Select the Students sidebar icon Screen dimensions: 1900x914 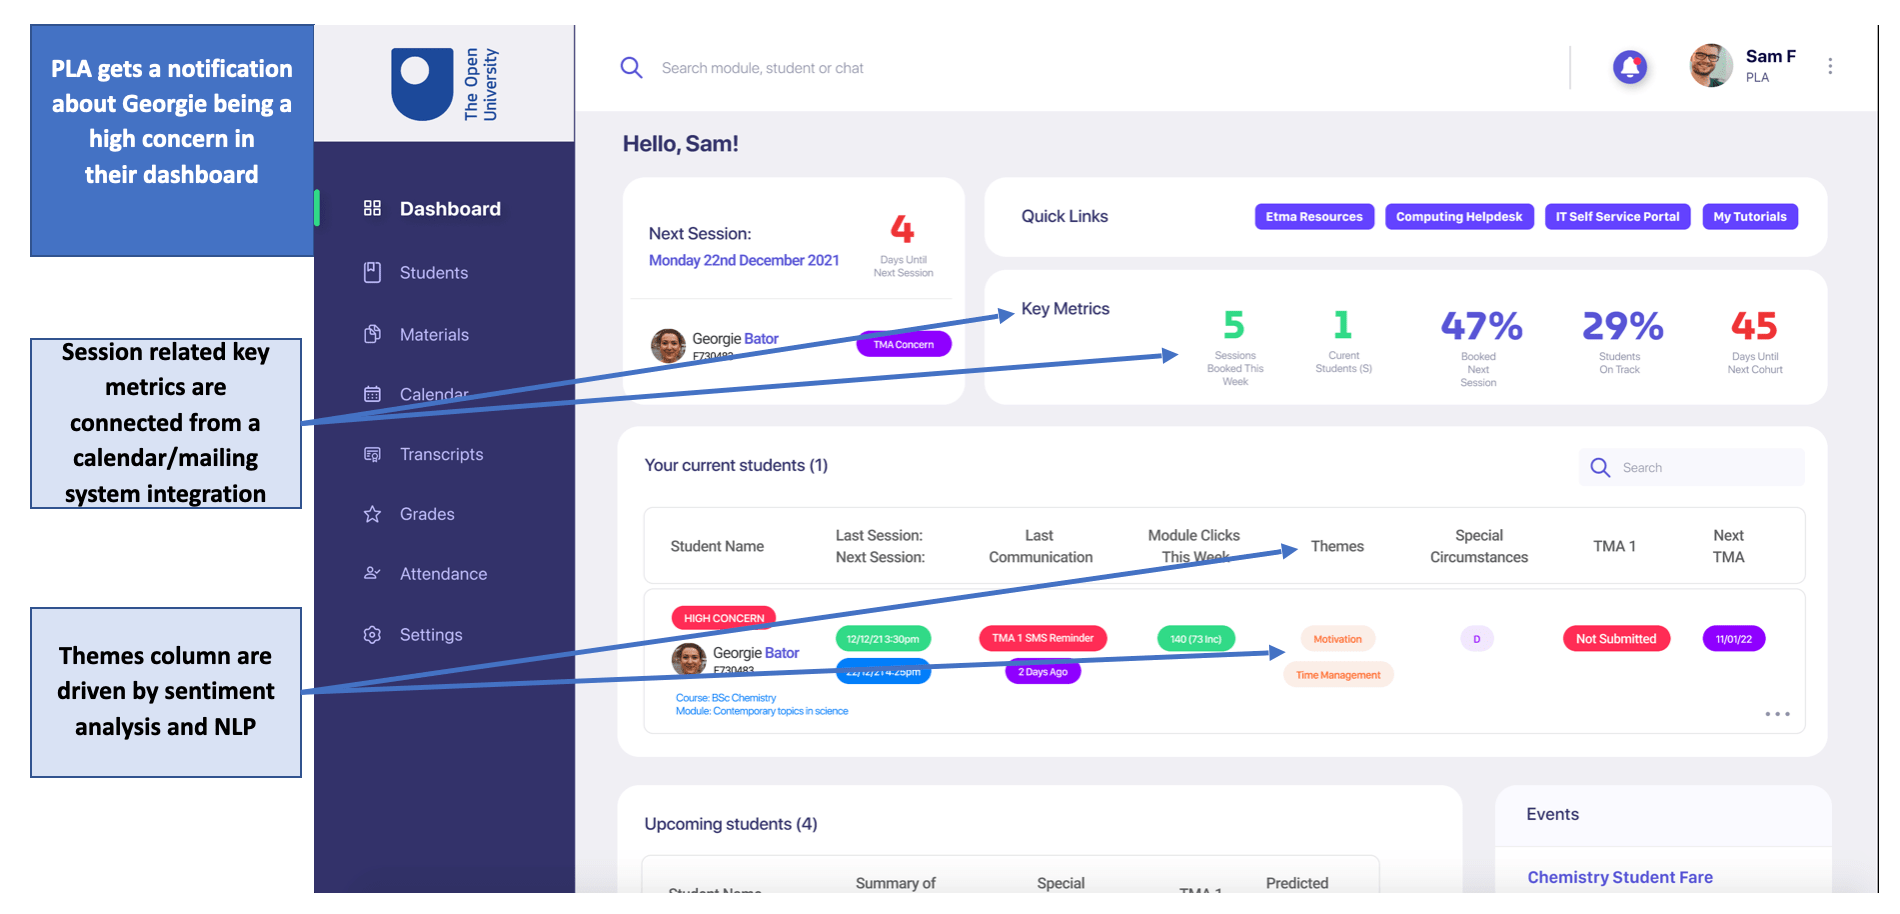pos(372,273)
